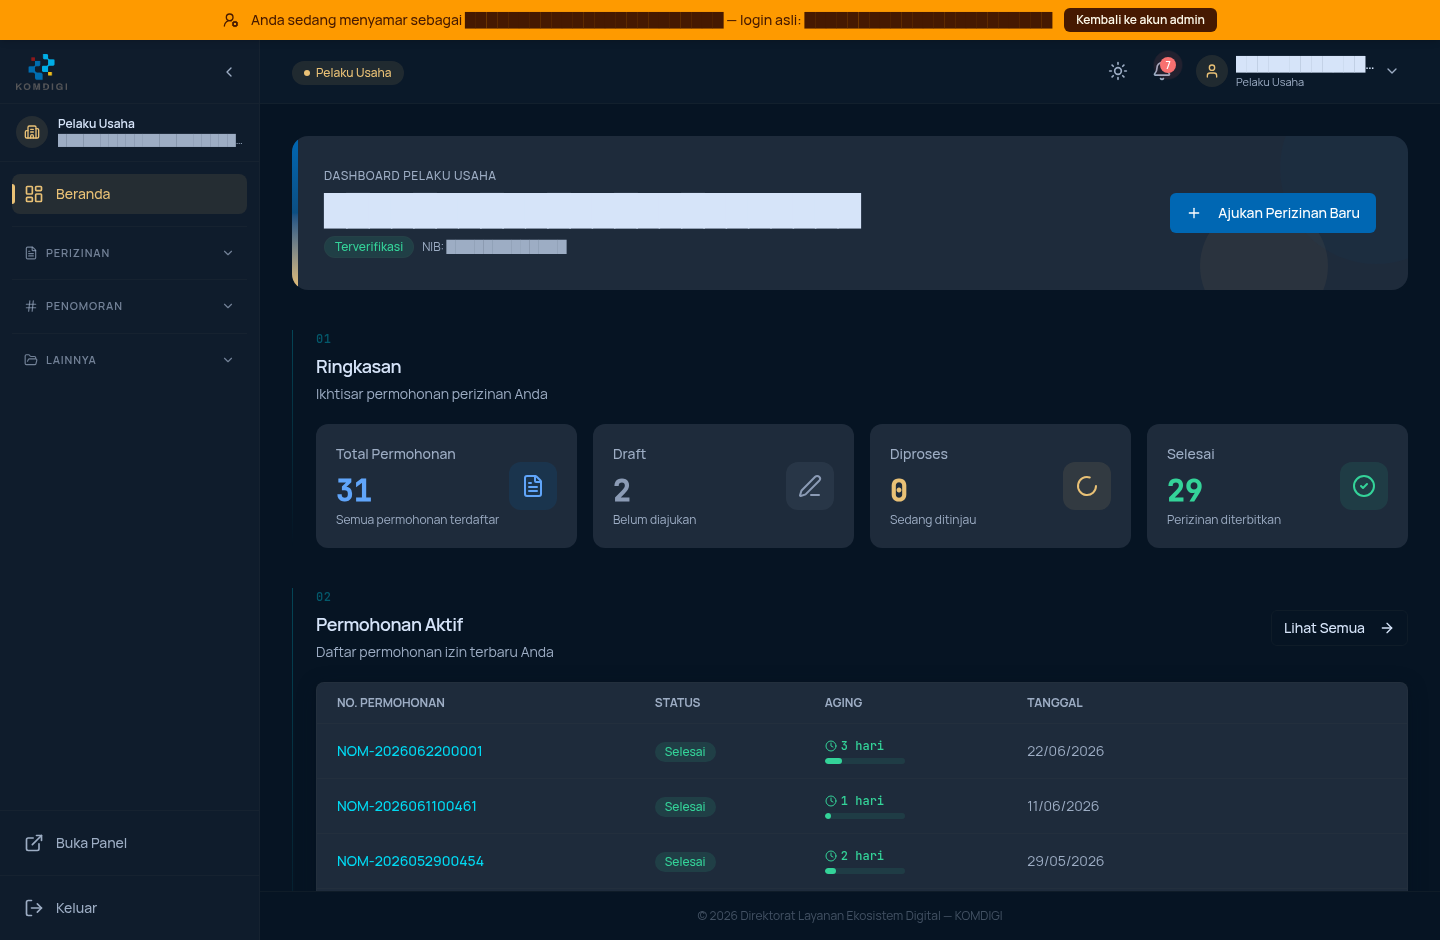Log out with Keluar

pyautogui.click(x=129, y=908)
